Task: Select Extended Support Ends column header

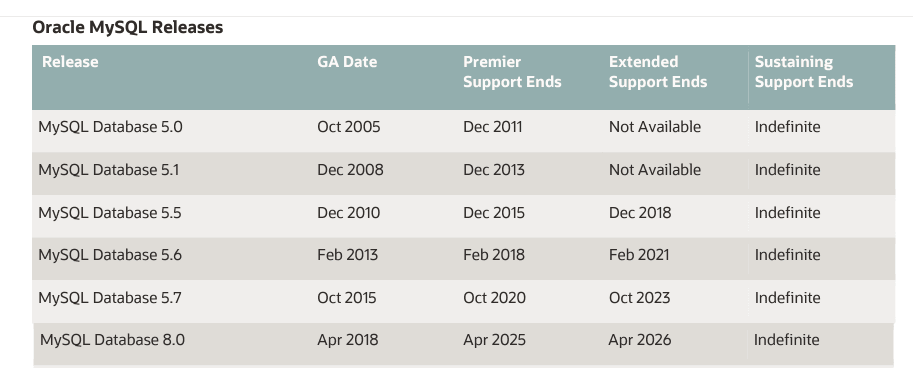Action: point(658,72)
